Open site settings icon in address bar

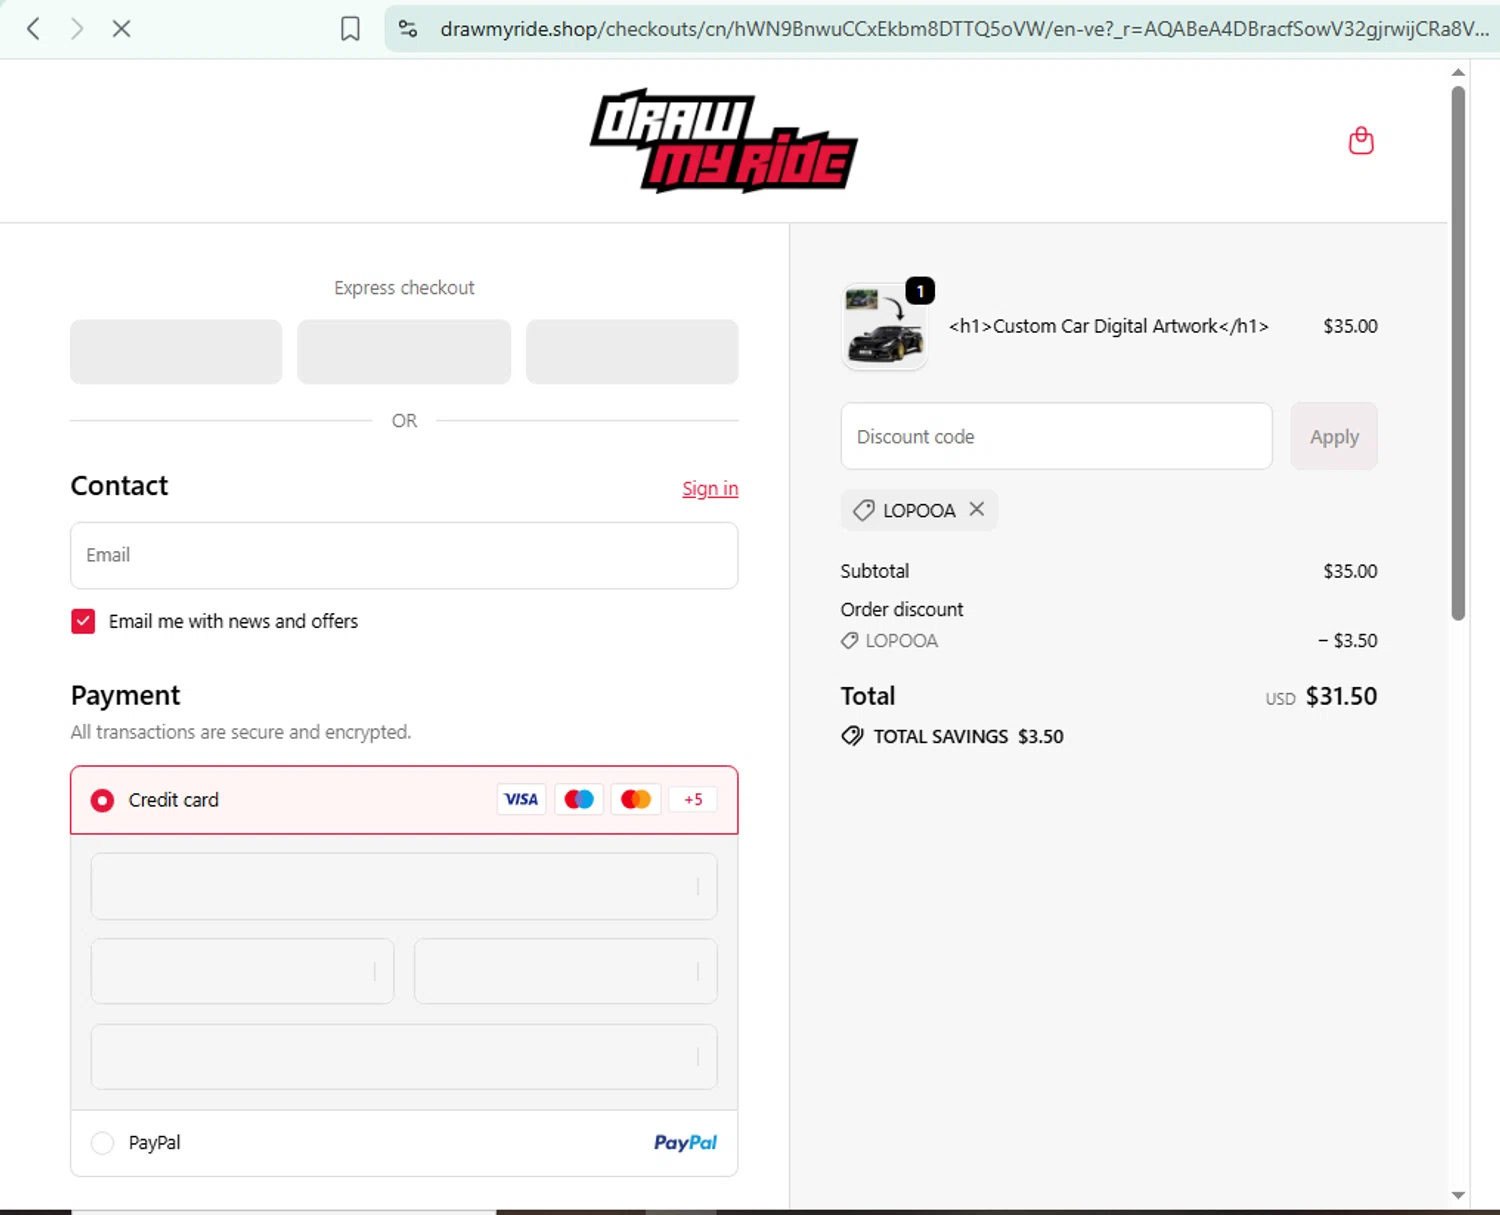(408, 29)
